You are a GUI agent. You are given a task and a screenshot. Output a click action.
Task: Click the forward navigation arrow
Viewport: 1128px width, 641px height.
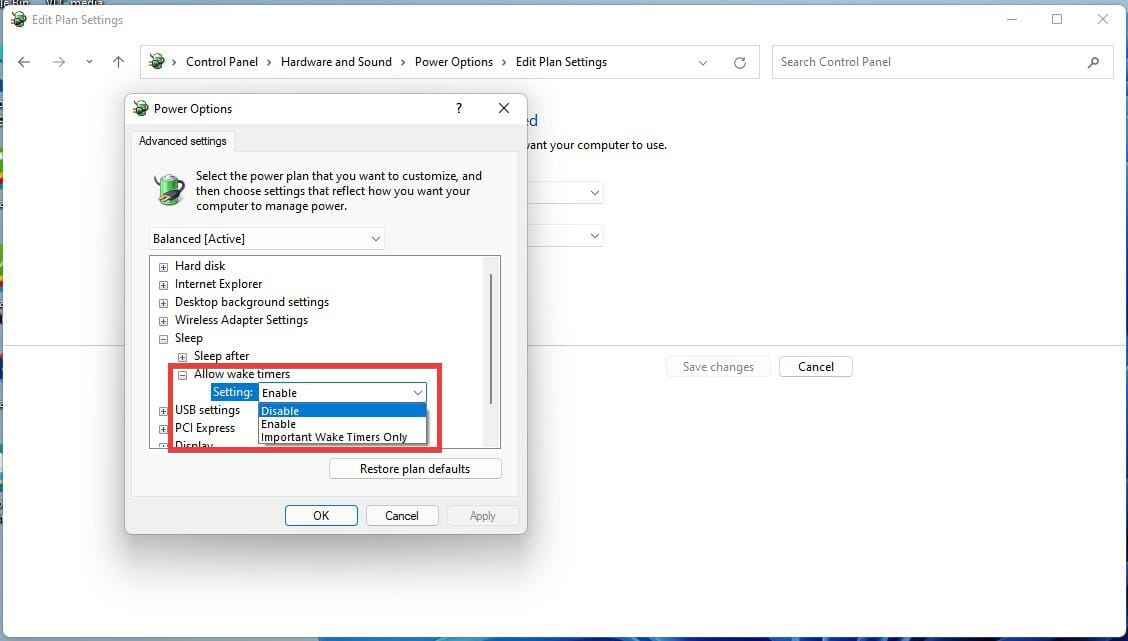coord(58,62)
